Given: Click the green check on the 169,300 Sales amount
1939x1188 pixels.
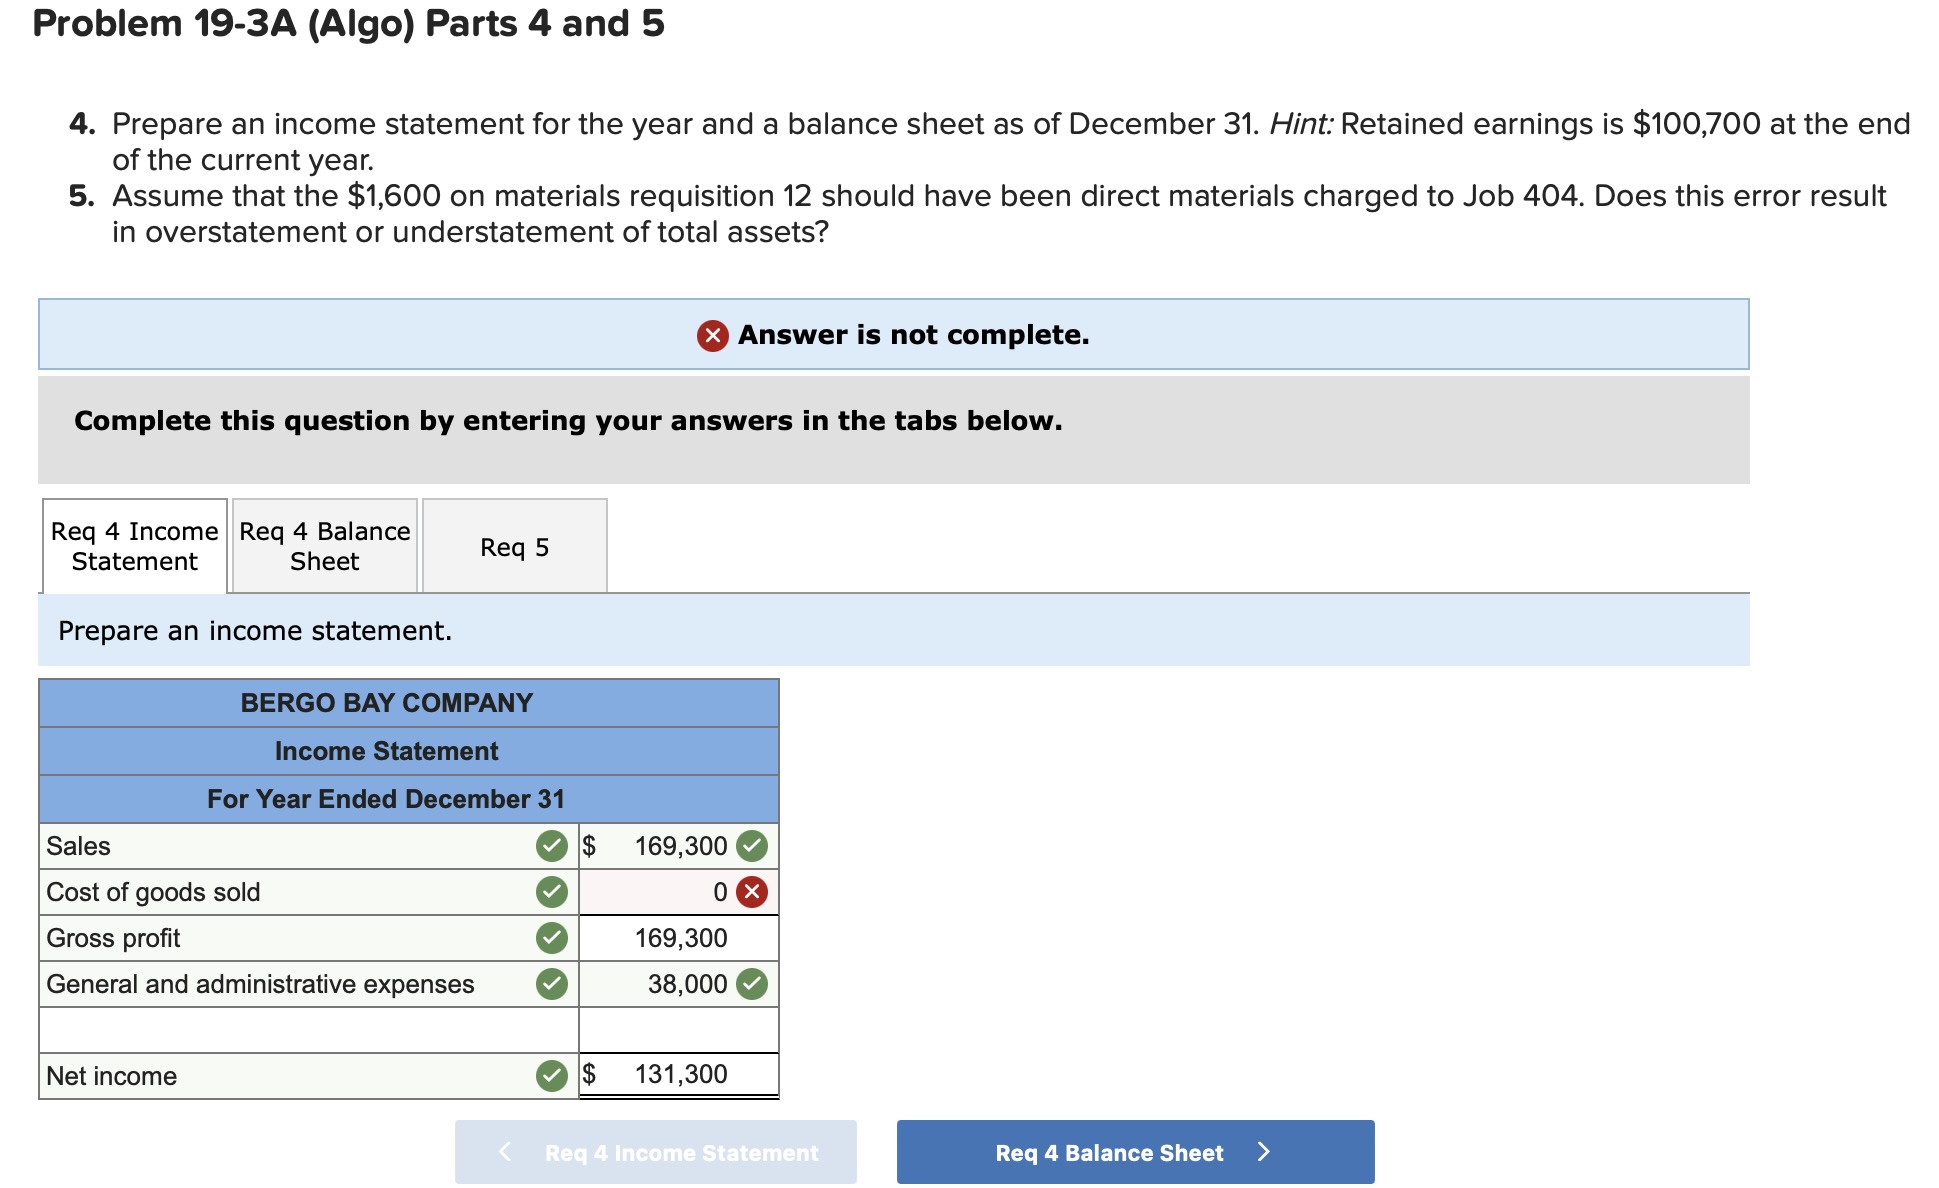Looking at the screenshot, I should [755, 846].
